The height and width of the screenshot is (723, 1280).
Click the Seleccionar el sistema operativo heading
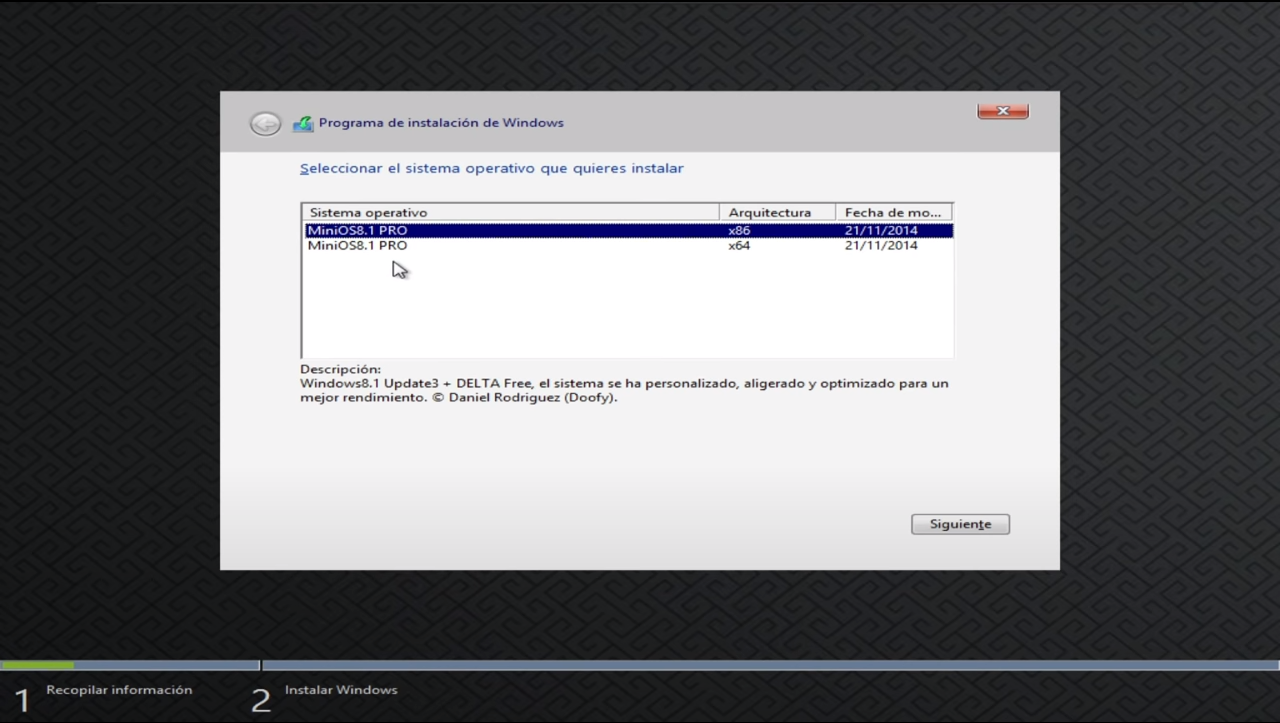pos(492,168)
